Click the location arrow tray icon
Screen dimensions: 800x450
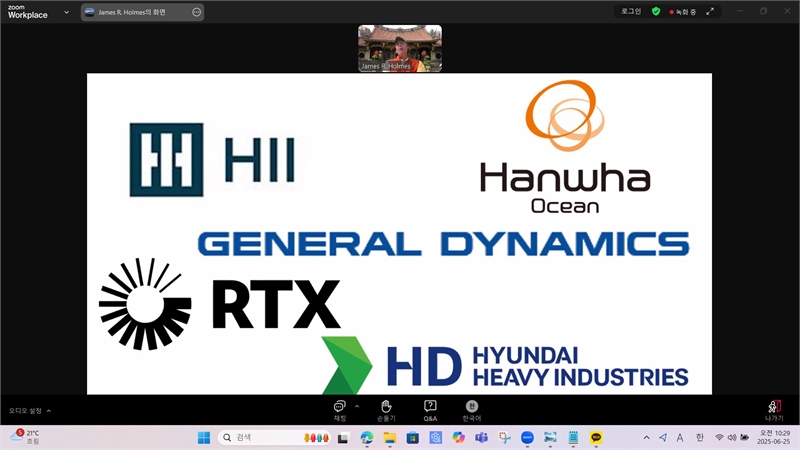[663, 438]
